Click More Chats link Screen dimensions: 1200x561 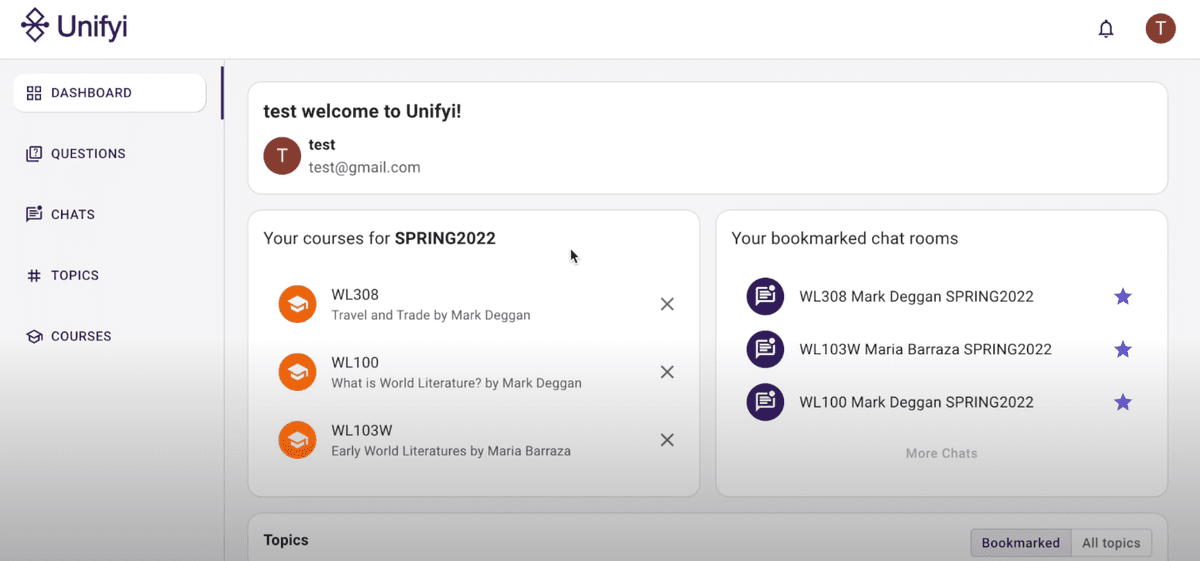941,453
